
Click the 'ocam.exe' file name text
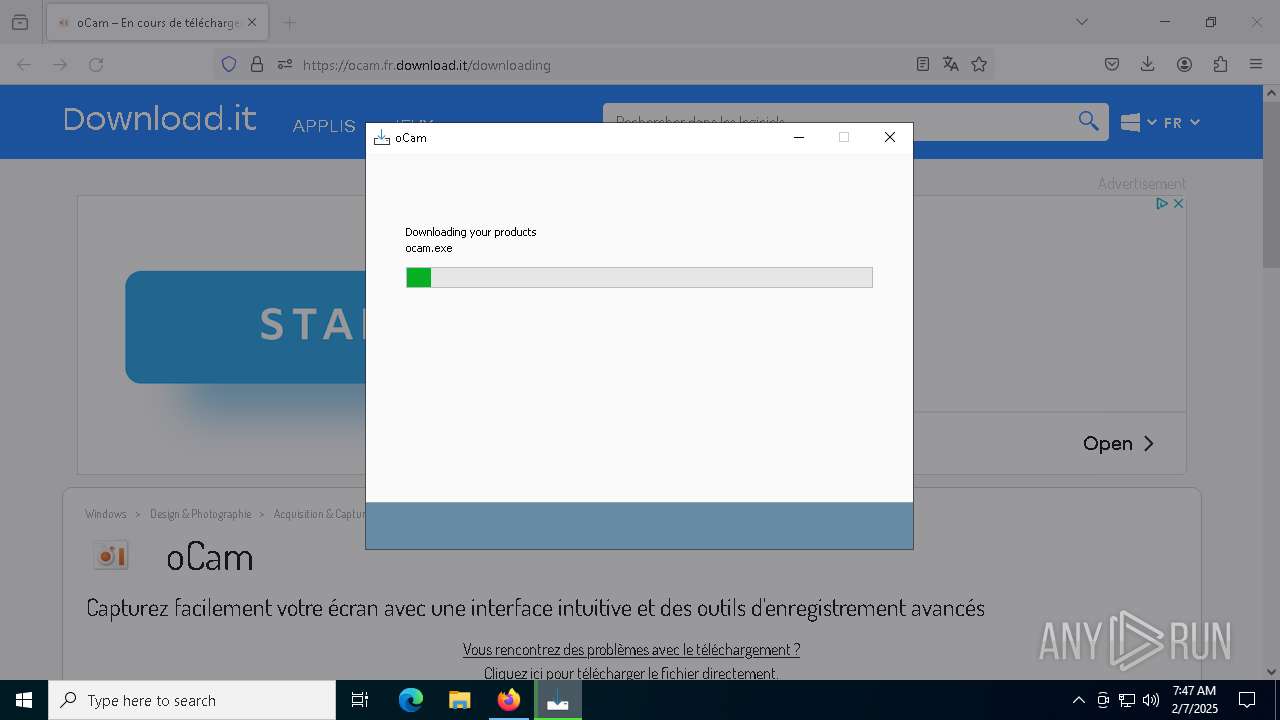coord(429,248)
